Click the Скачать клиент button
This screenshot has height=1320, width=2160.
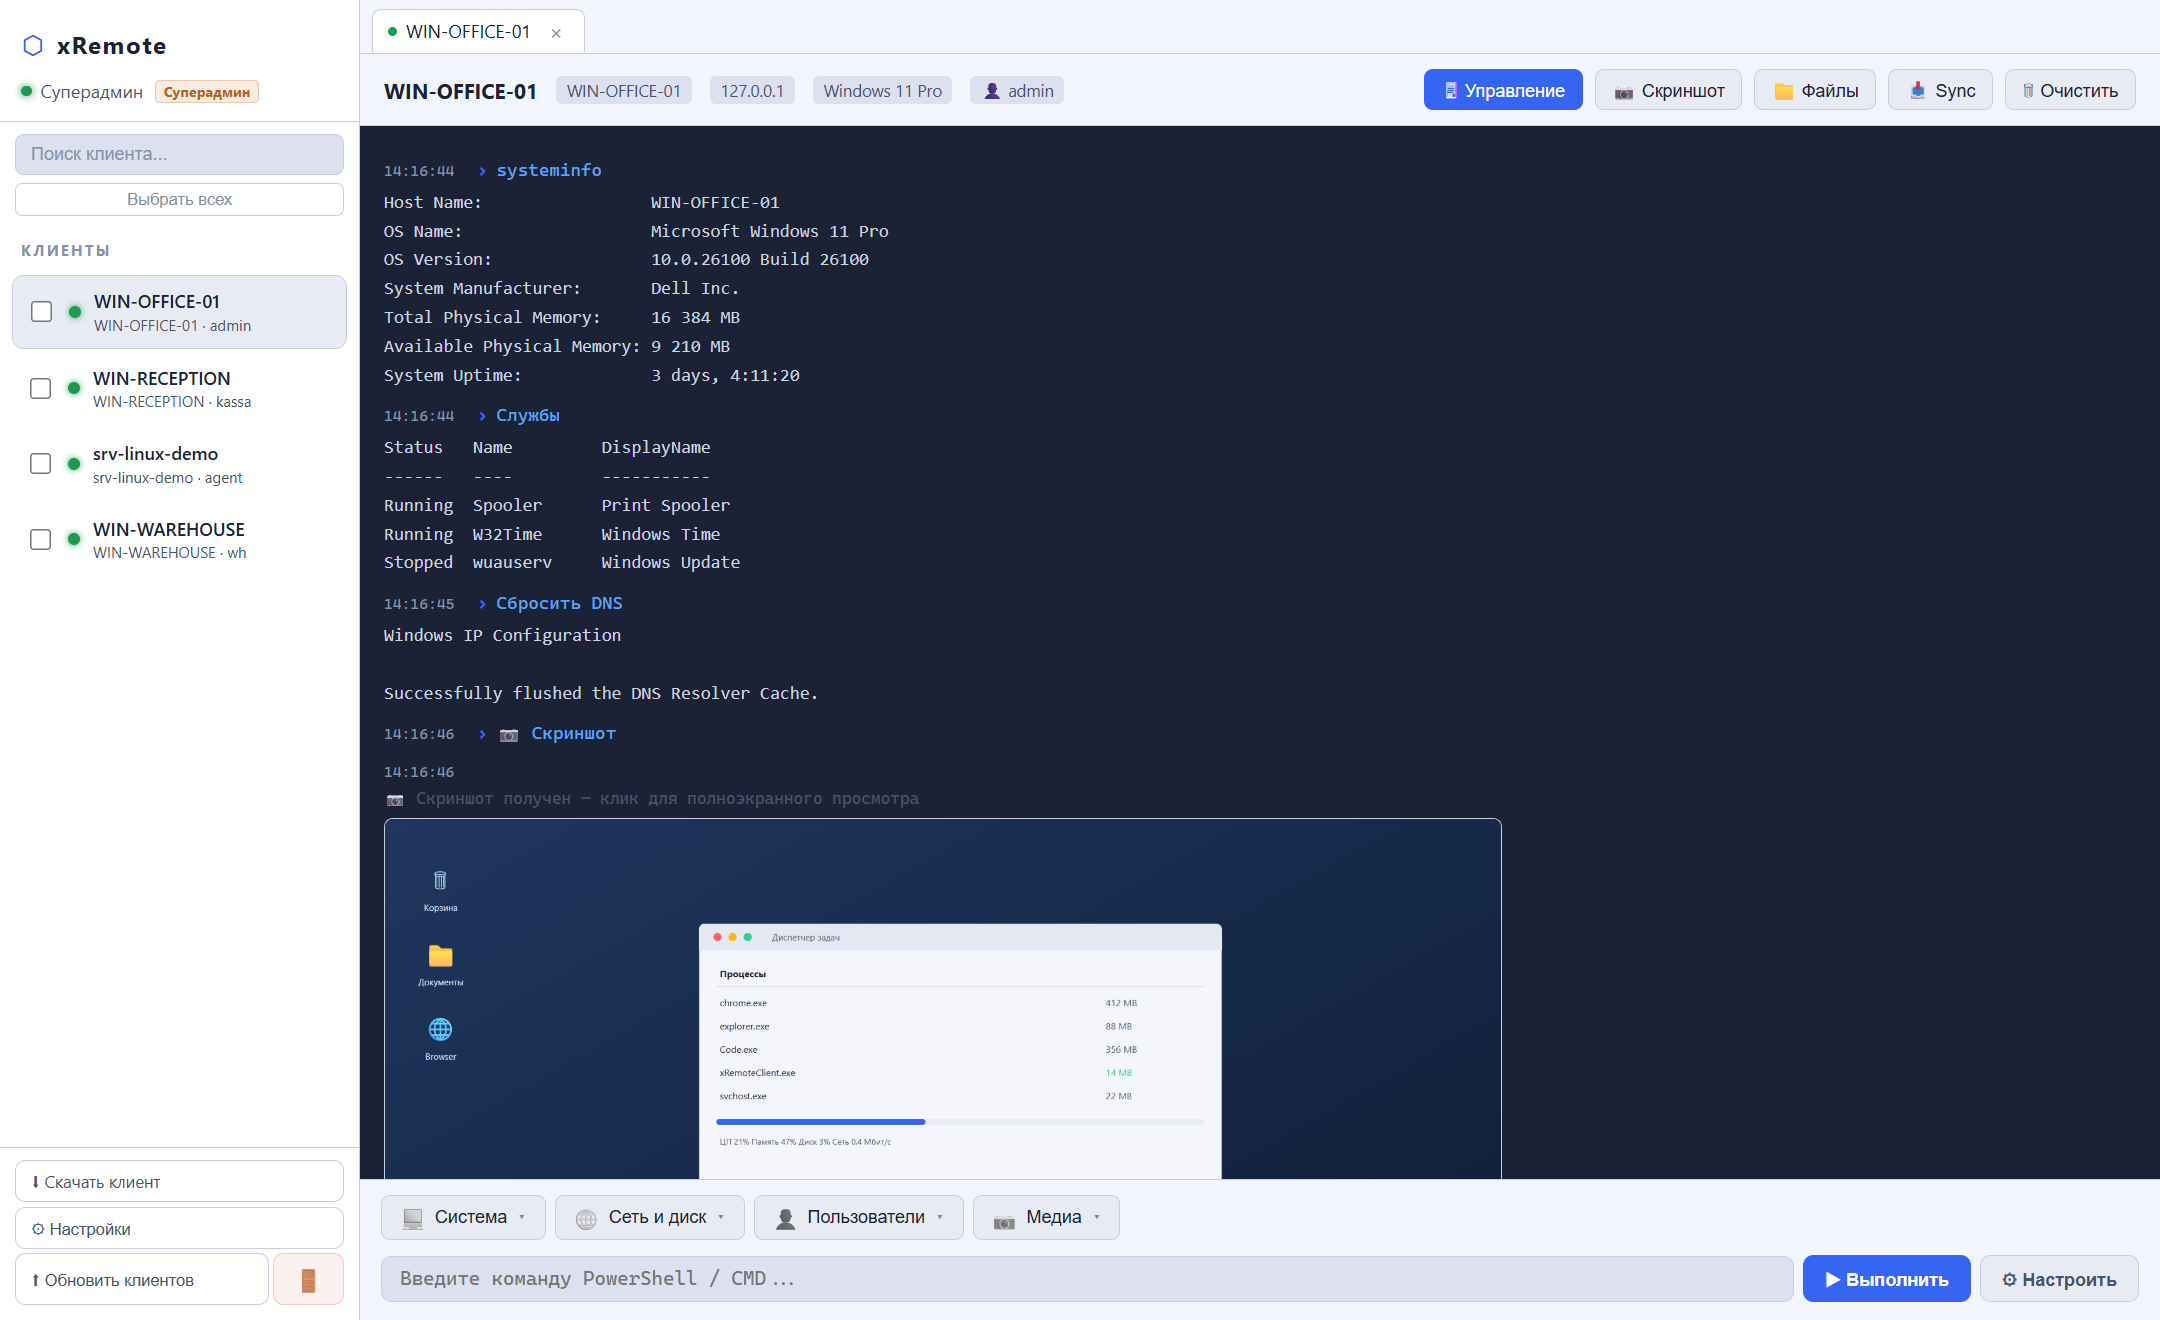pos(179,1182)
